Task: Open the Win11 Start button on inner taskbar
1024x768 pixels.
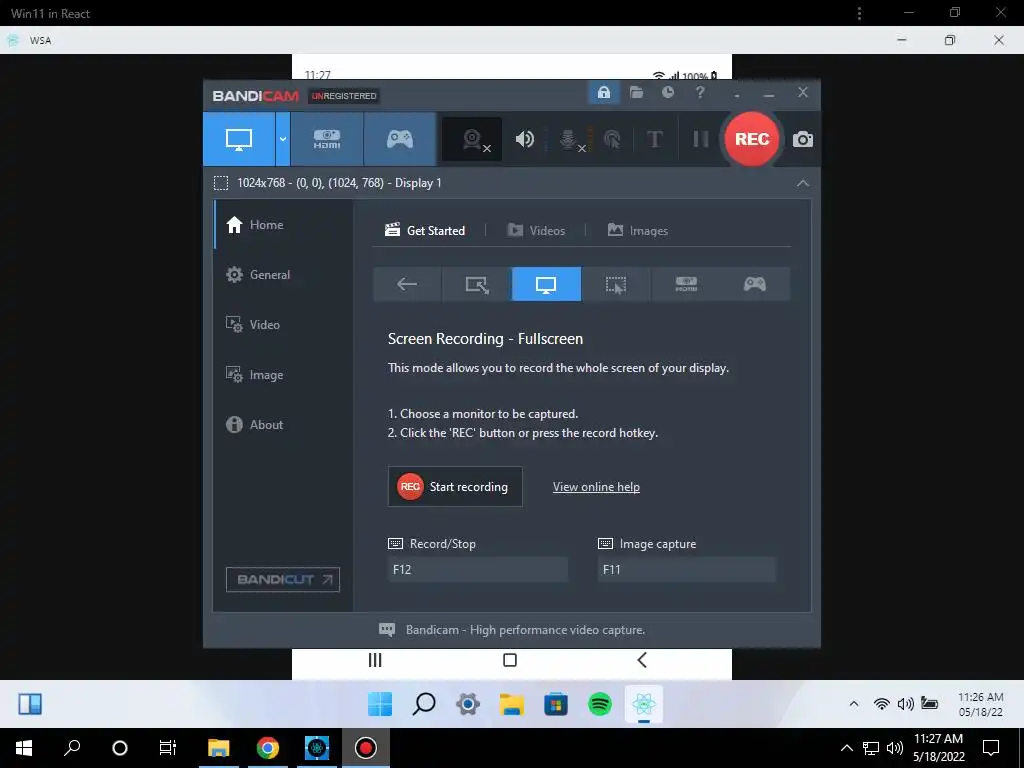Action: pyautogui.click(x=380, y=704)
